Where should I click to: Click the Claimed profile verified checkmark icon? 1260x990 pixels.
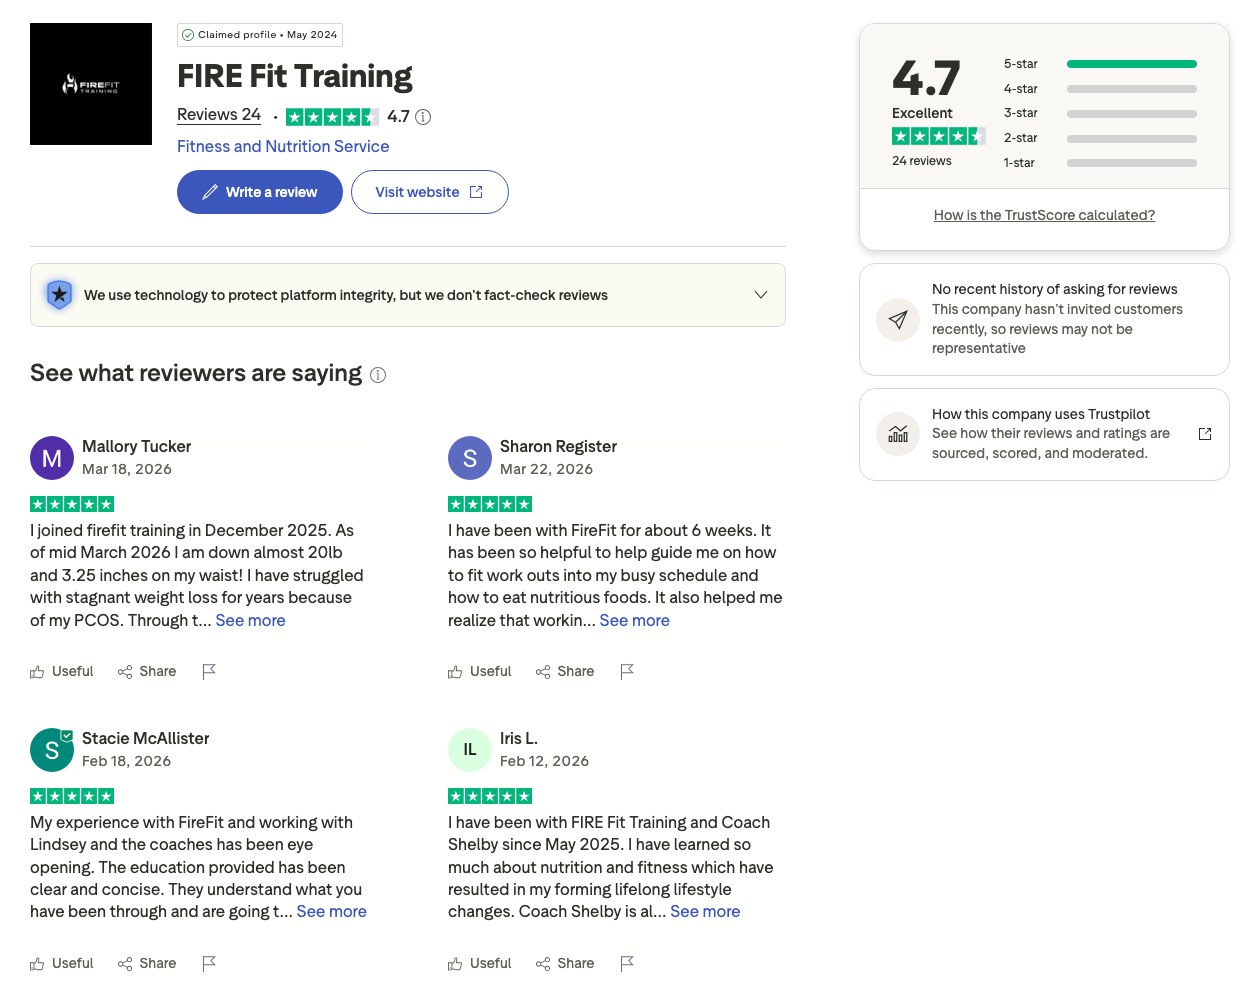tap(188, 35)
